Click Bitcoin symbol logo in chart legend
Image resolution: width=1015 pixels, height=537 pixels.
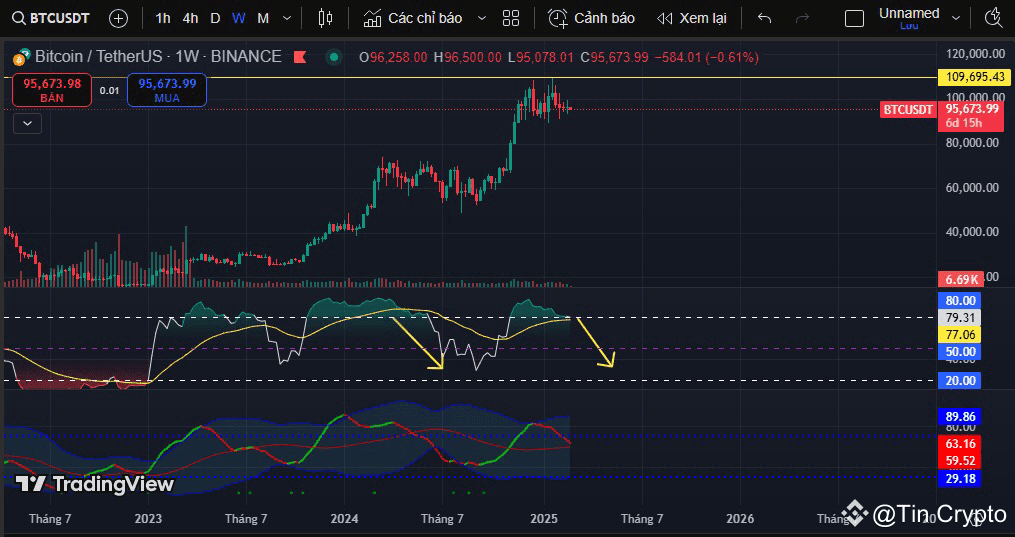22,58
